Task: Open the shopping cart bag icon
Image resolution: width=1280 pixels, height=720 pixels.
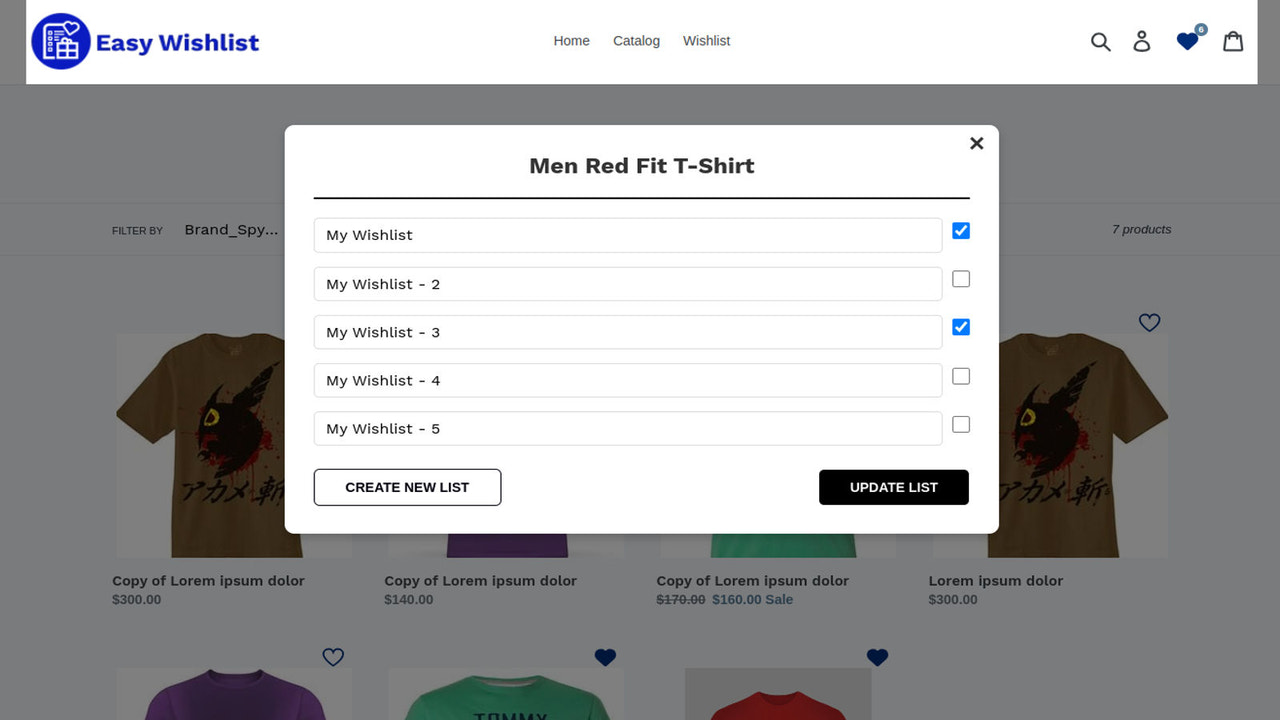Action: [x=1233, y=41]
